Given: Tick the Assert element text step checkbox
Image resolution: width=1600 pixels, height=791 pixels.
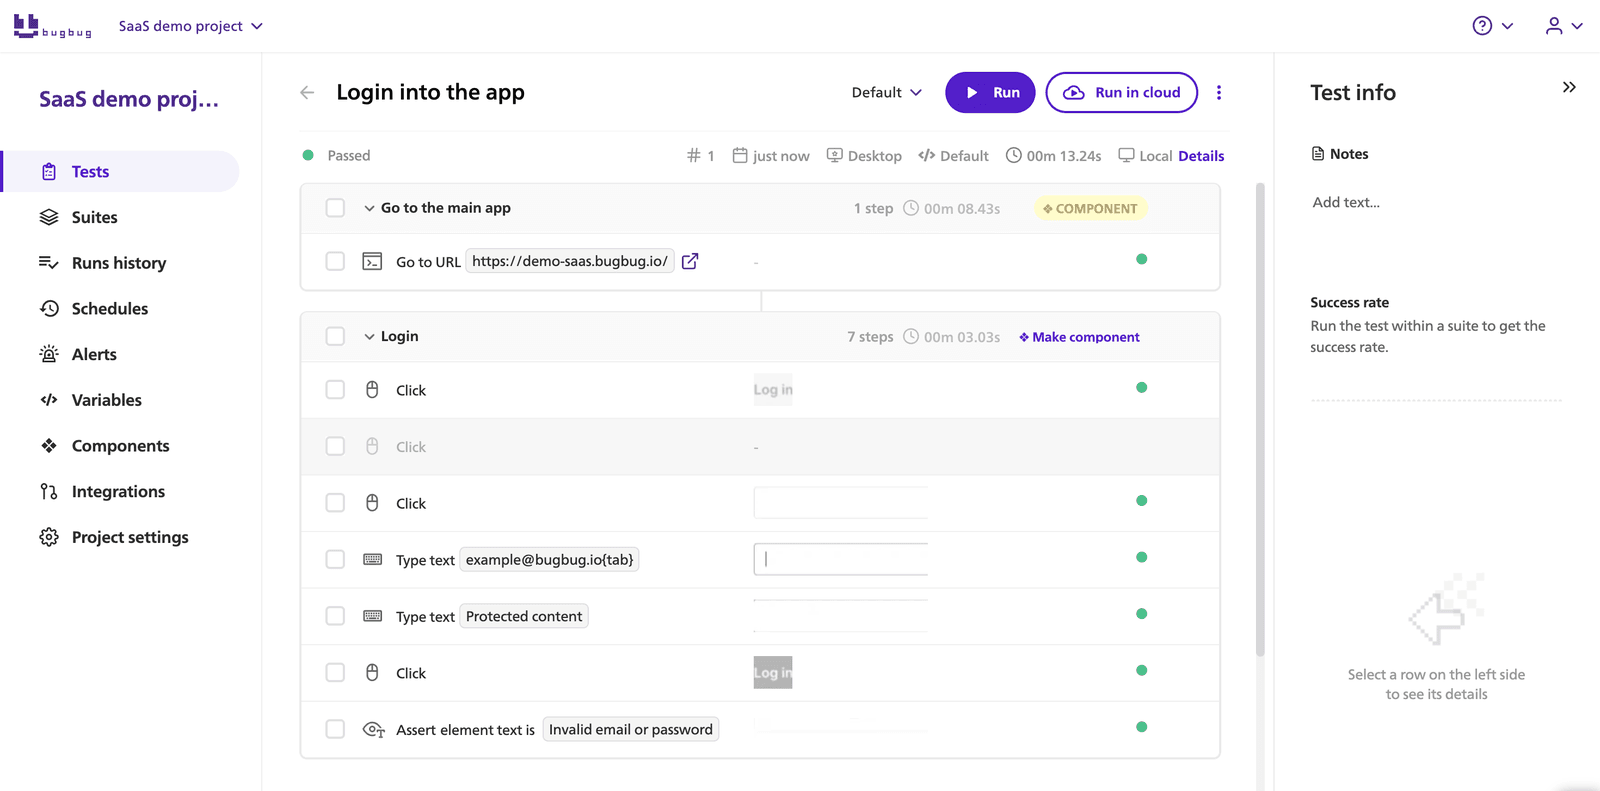Looking at the screenshot, I should tap(335, 730).
